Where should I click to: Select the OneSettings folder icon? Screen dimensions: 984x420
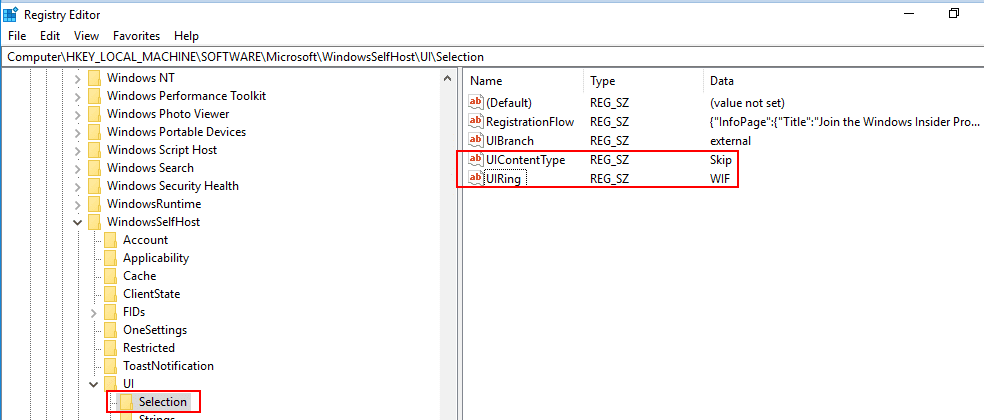(x=110, y=330)
